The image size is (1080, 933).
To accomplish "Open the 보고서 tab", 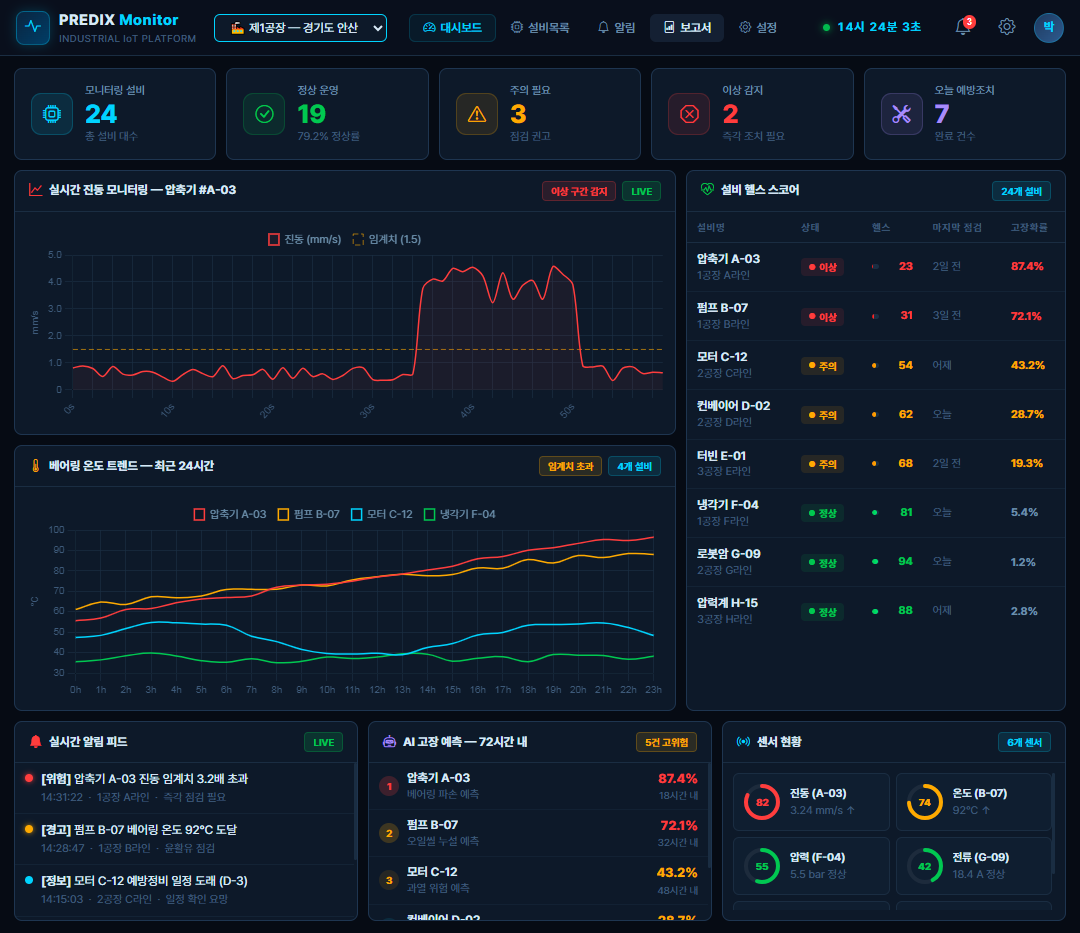I will [687, 28].
